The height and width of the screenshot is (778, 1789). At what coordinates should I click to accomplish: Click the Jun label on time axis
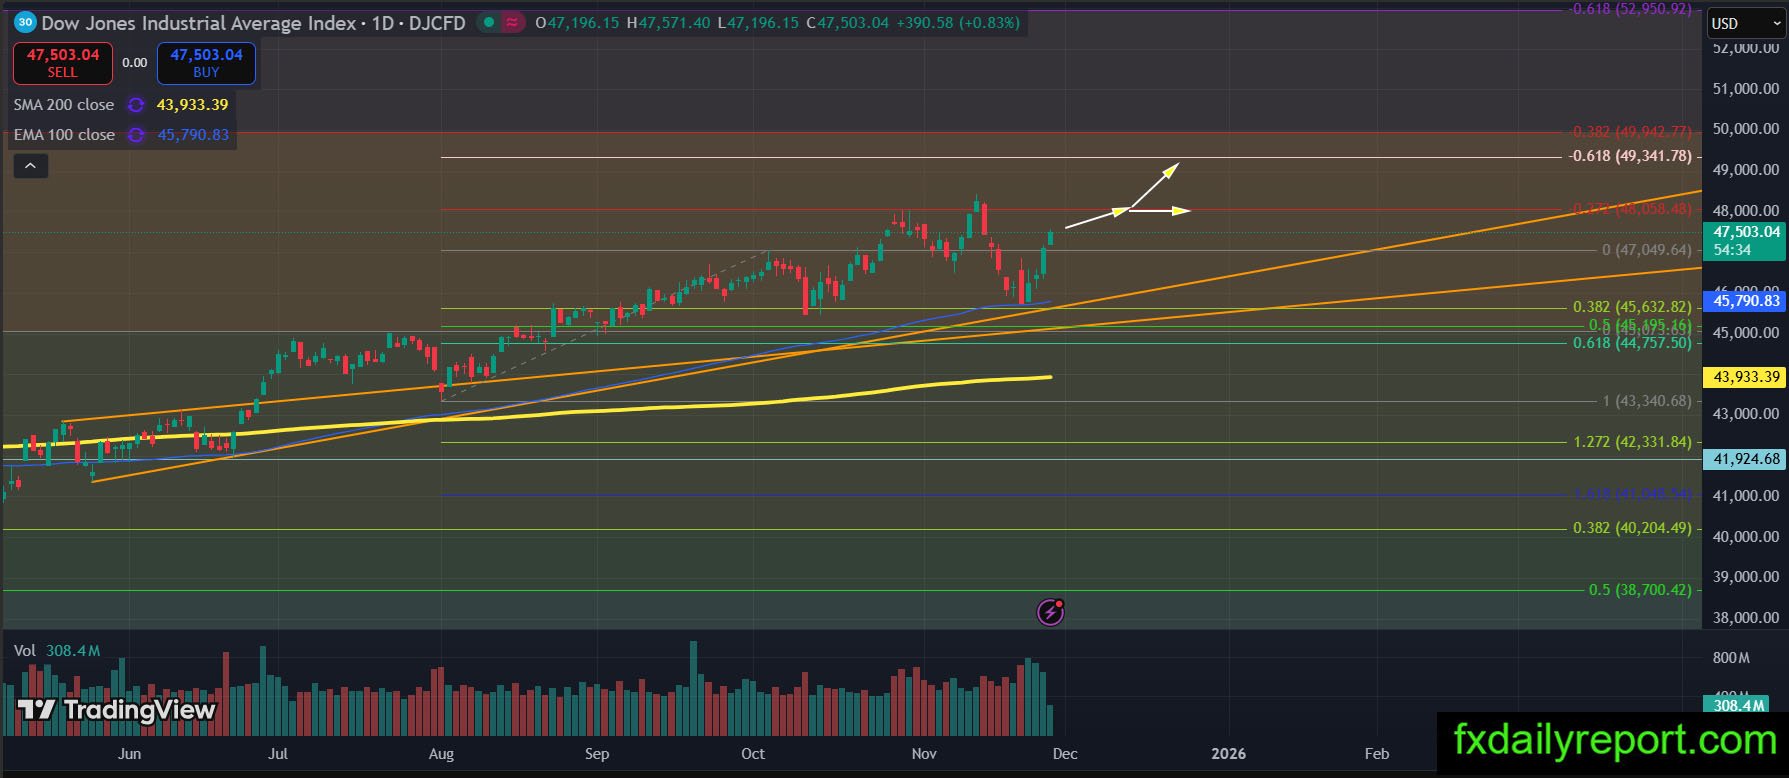pyautogui.click(x=129, y=754)
